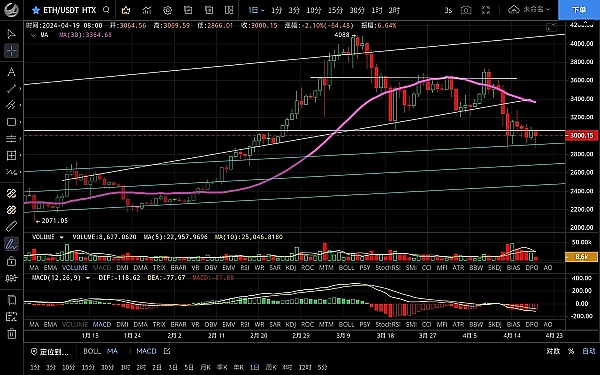Open the 1日 interval dropdown
Screen dimensions: 600x375
[256, 10]
